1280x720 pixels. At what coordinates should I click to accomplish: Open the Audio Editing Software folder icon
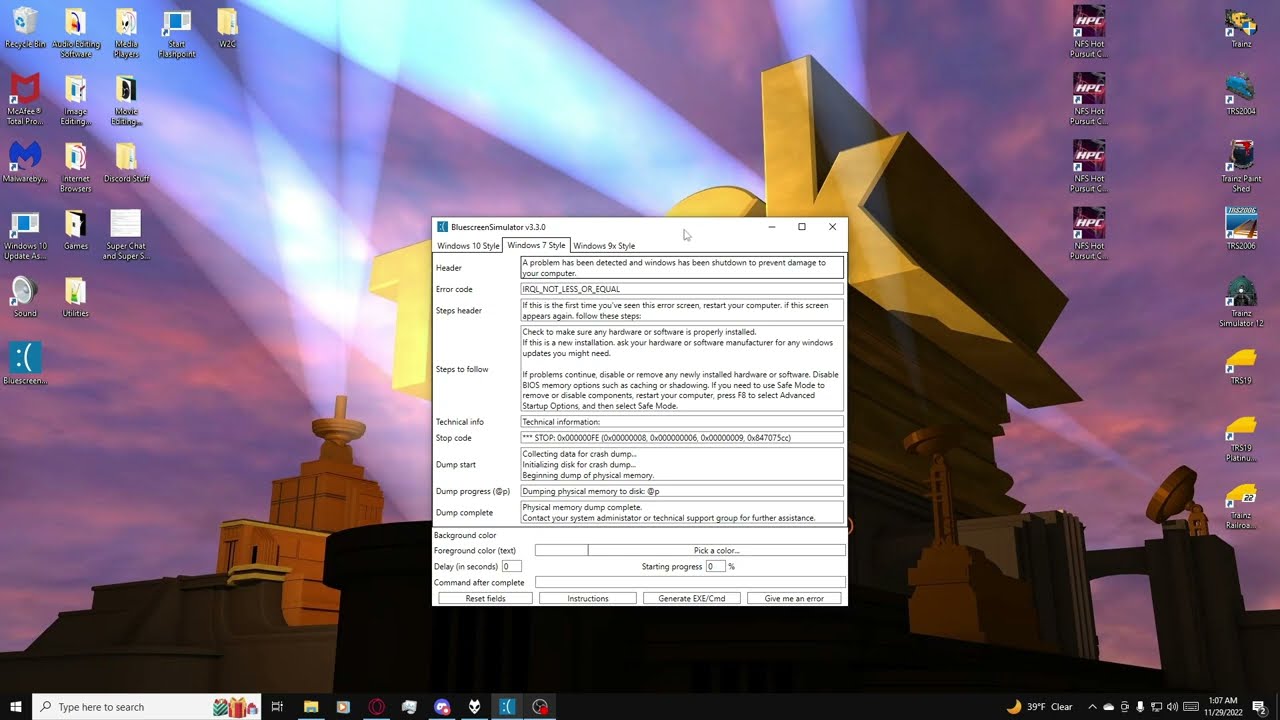coord(76,33)
